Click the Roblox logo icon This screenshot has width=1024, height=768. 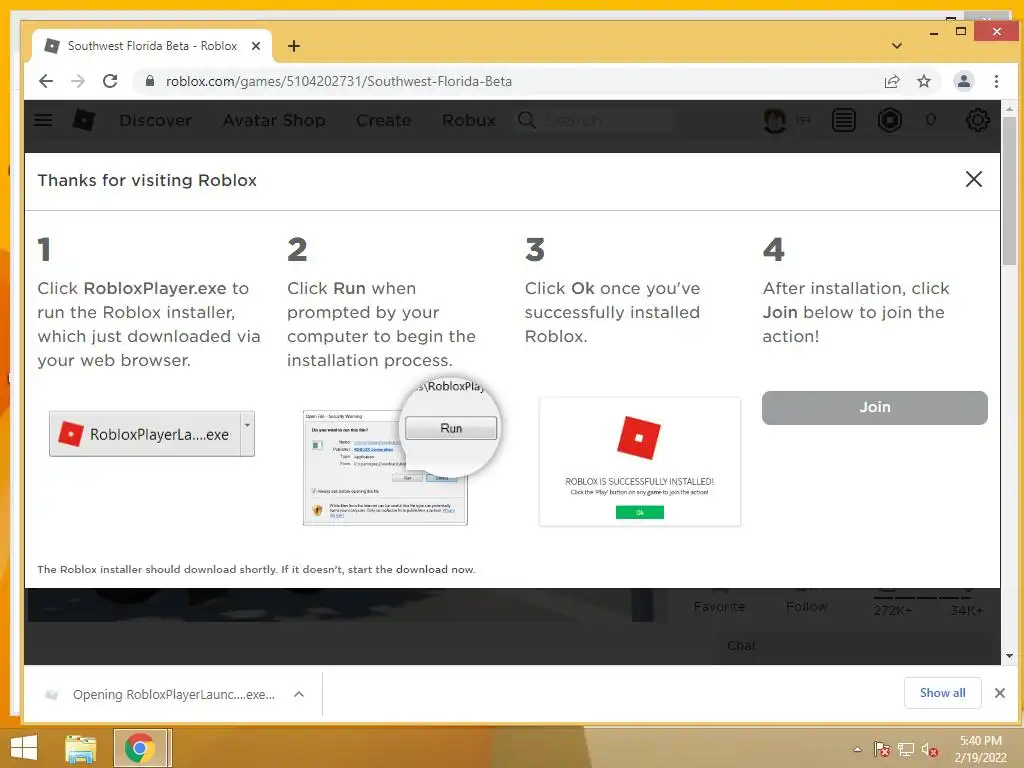[x=84, y=120]
